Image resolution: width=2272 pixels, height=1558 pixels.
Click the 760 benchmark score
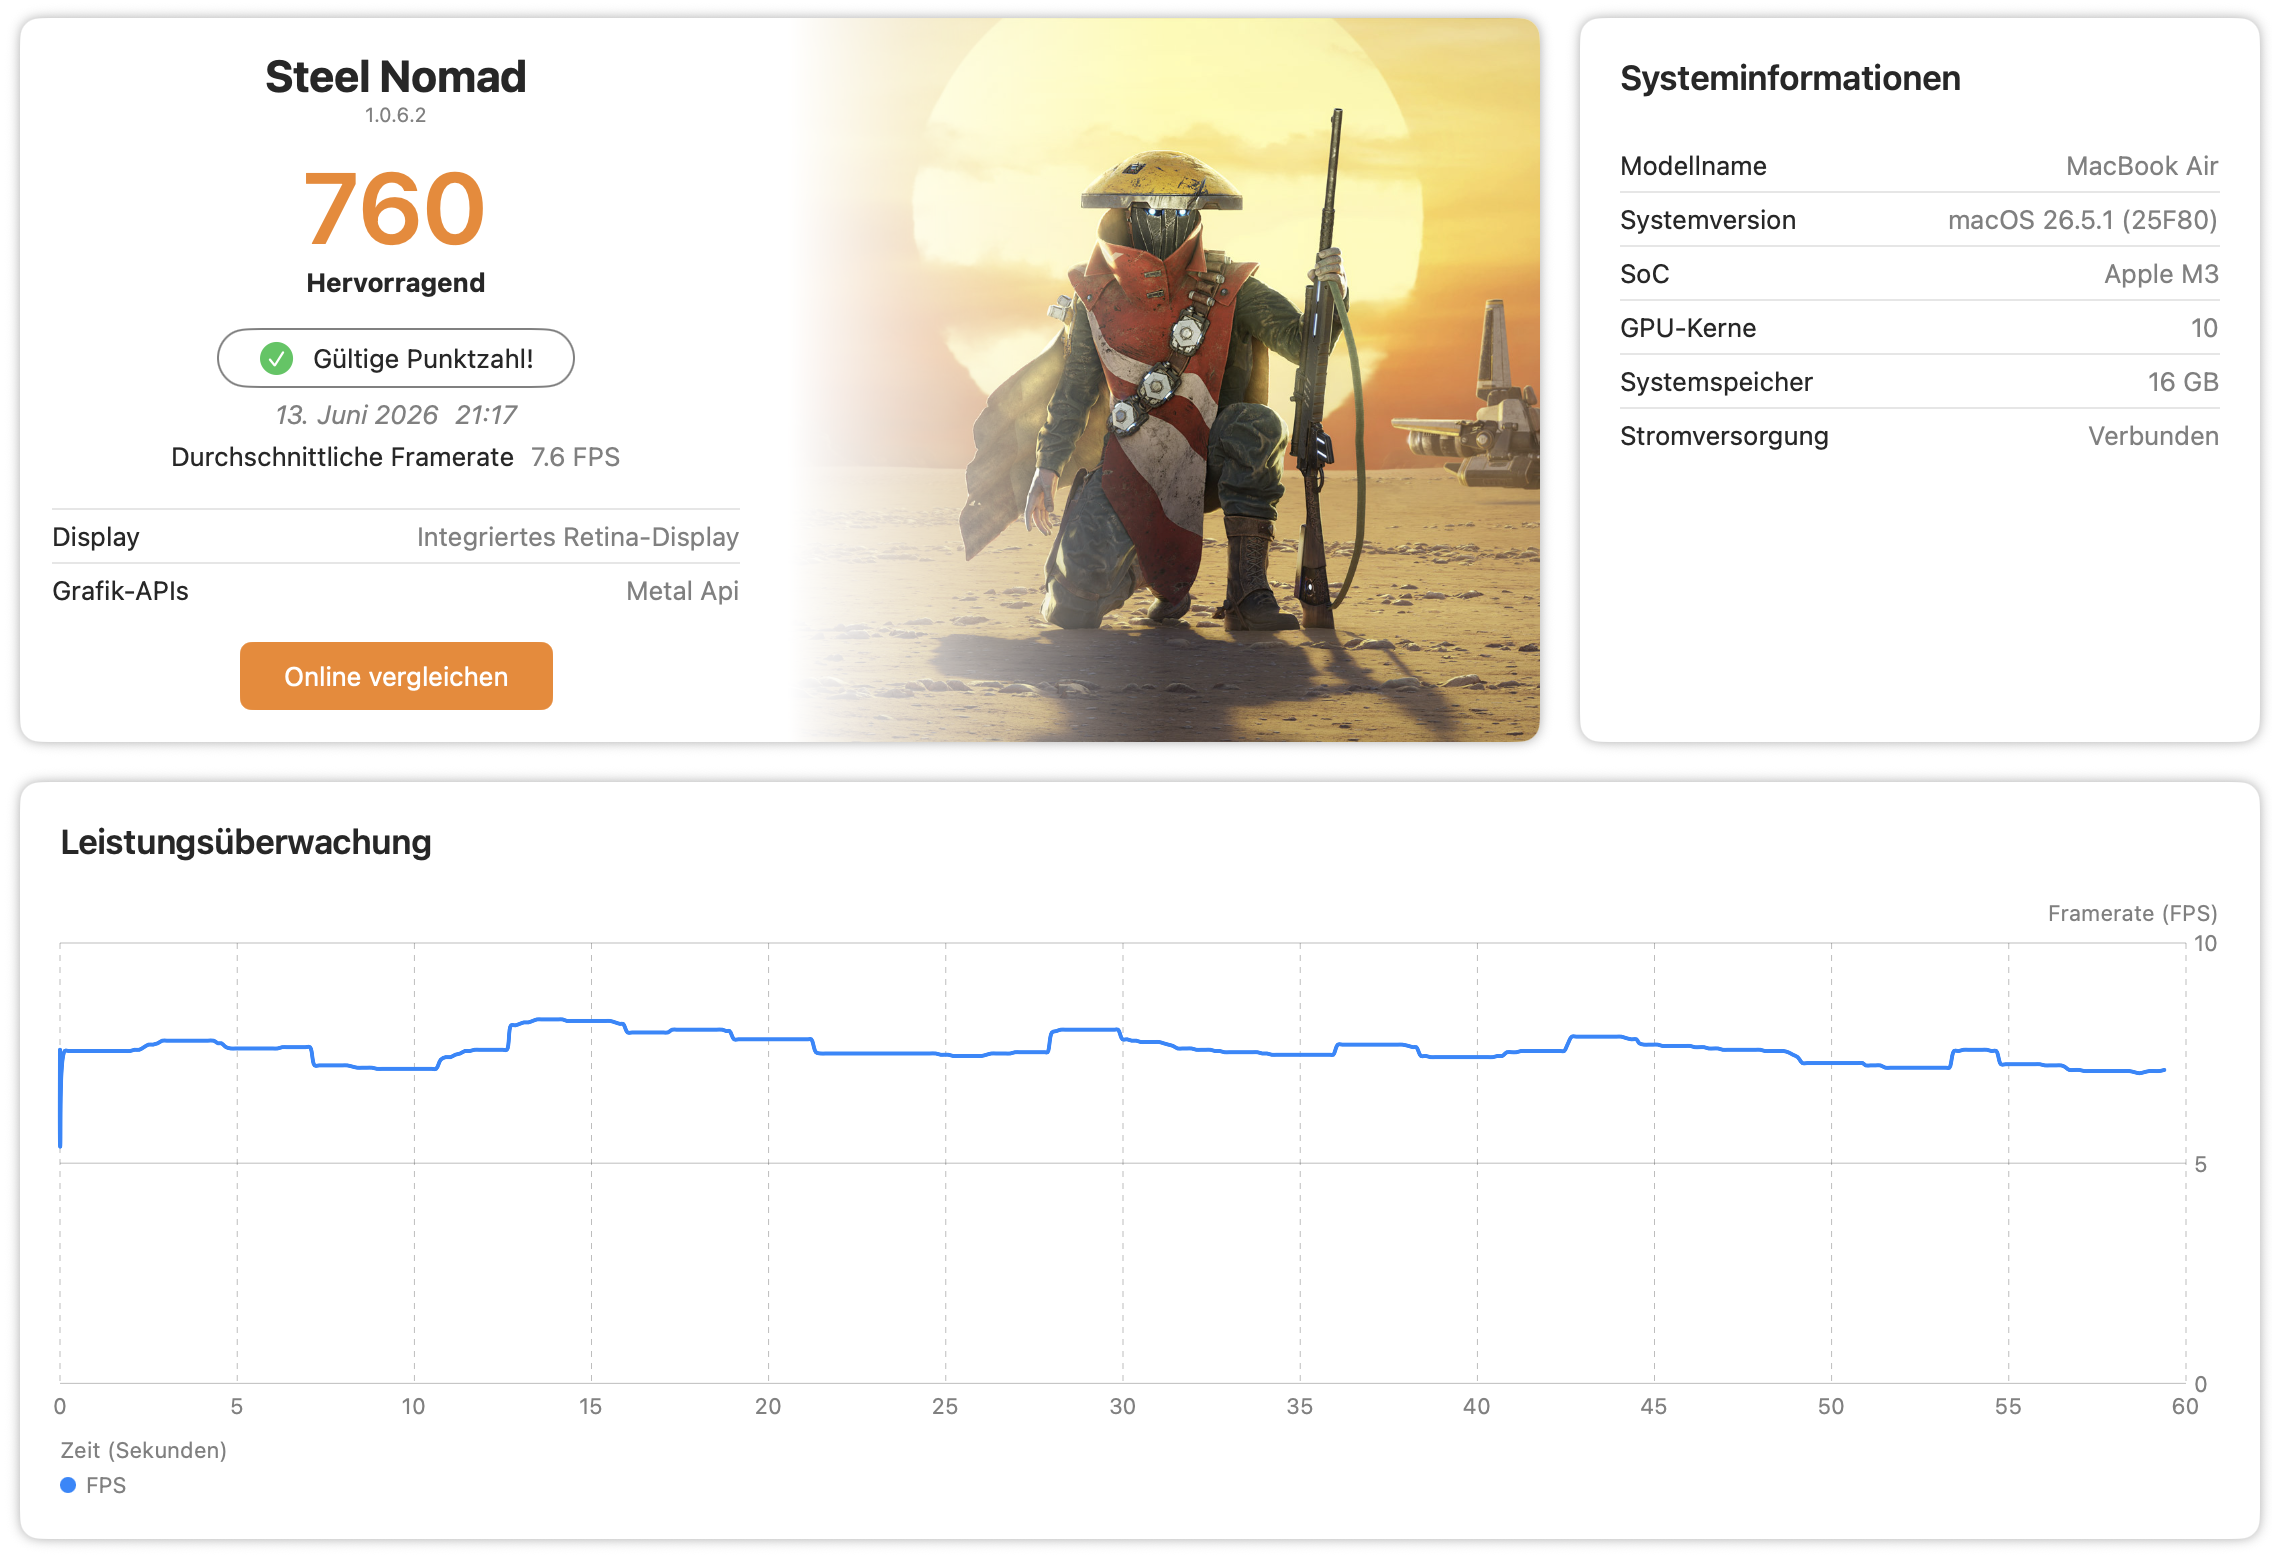pos(395,208)
